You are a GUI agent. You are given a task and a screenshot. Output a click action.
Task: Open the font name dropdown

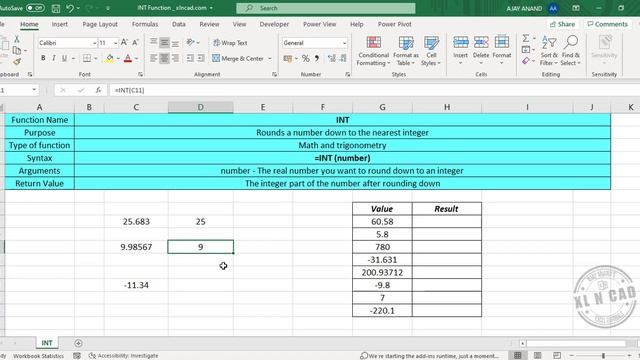tap(94, 43)
